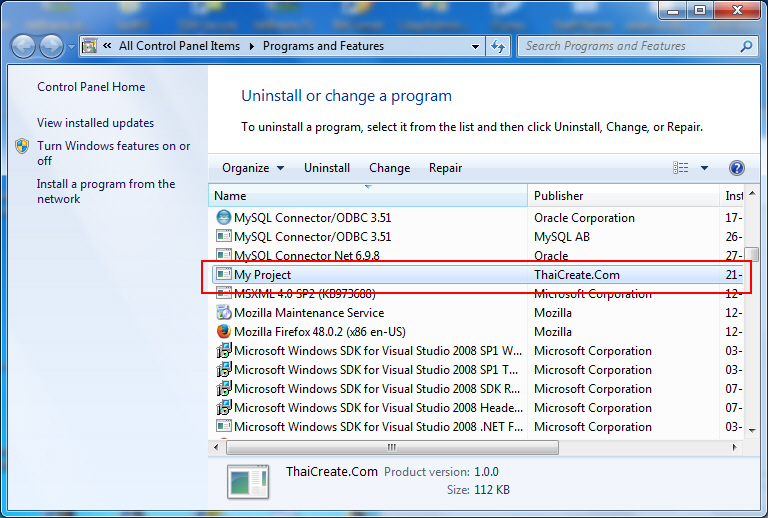
Task: Click Programs and Features breadcrumb
Action: (x=323, y=46)
